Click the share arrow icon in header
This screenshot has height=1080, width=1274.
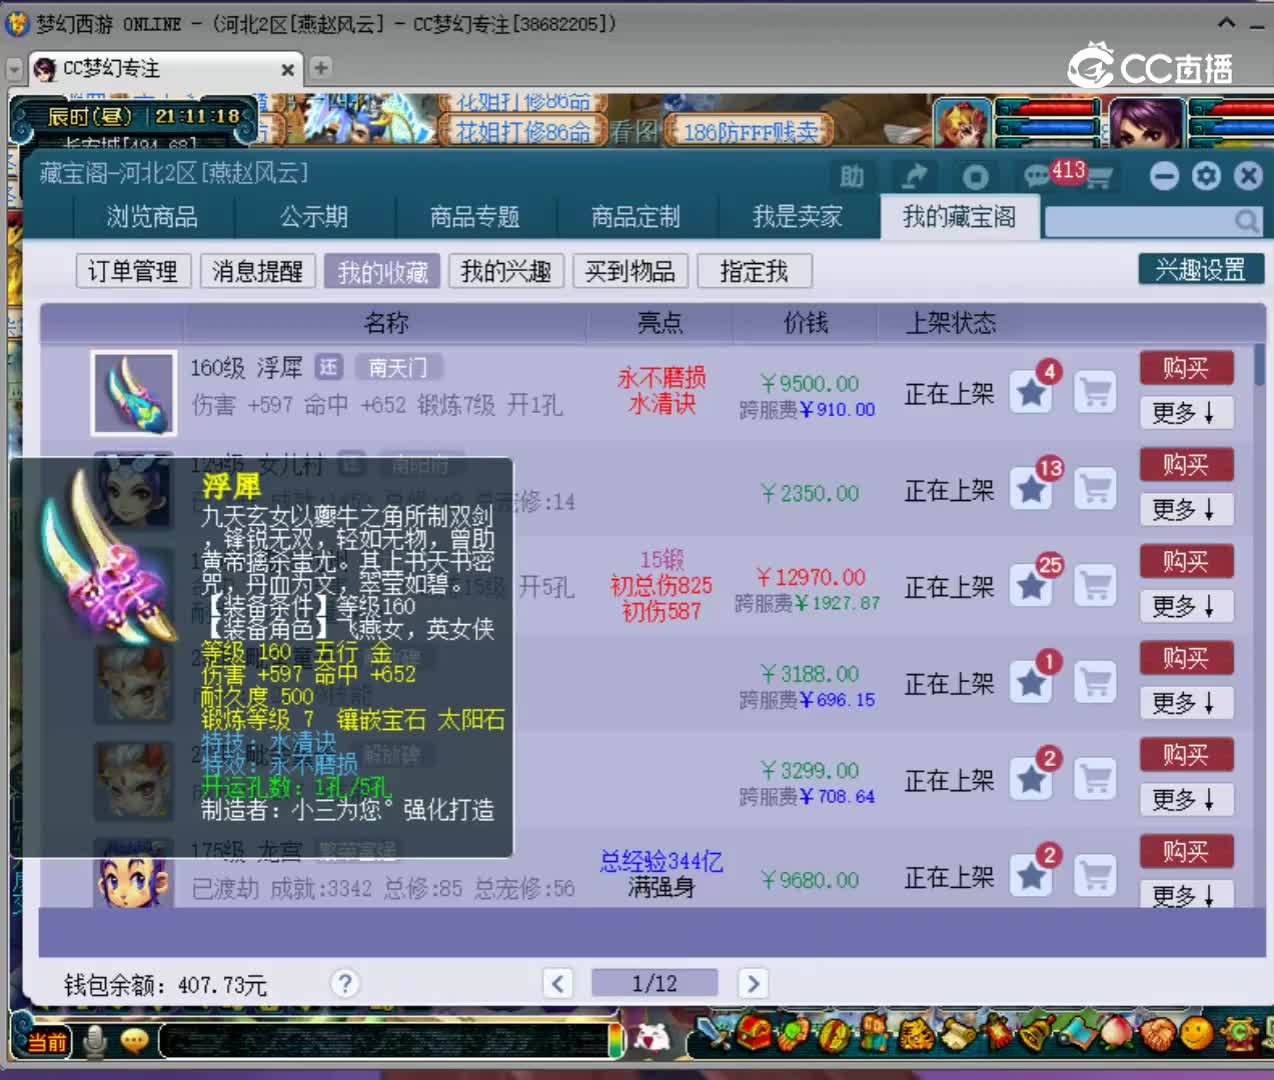click(x=915, y=176)
